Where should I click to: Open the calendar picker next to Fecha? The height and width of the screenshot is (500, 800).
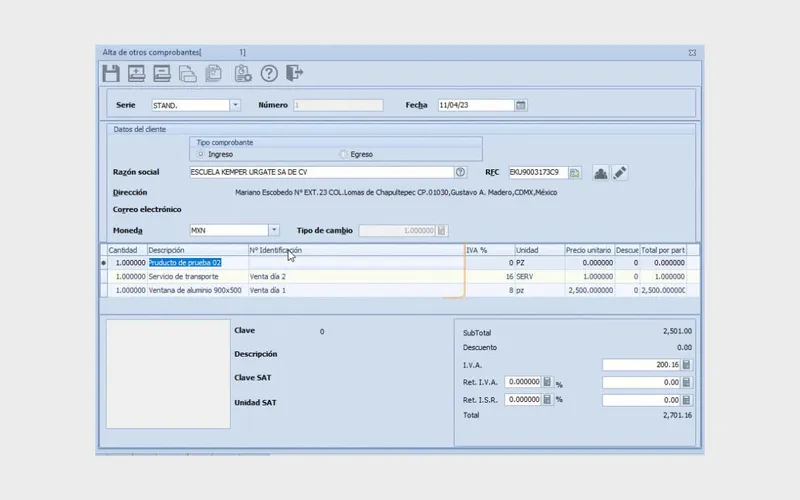click(x=520, y=105)
